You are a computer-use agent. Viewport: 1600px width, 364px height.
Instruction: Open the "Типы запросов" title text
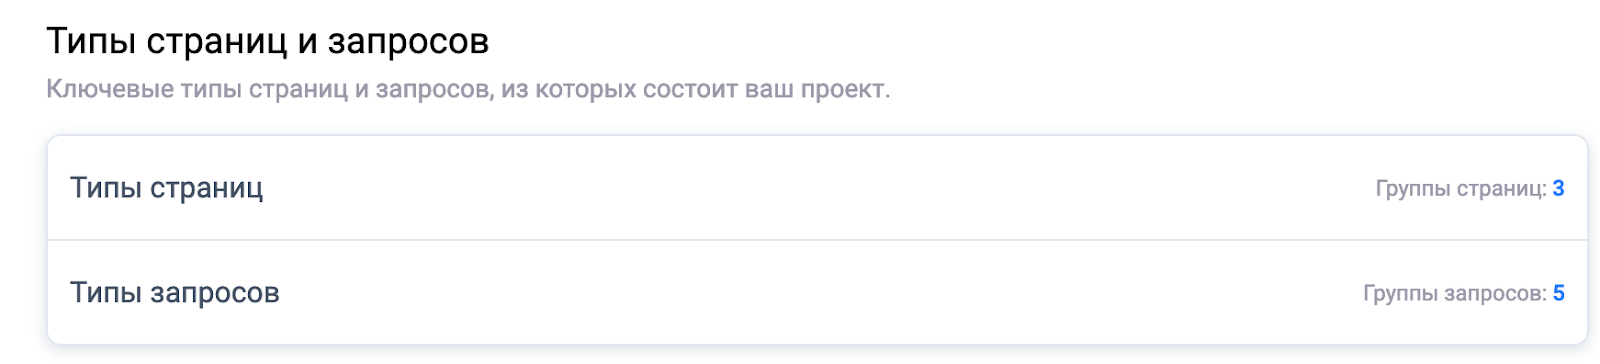[x=175, y=293]
